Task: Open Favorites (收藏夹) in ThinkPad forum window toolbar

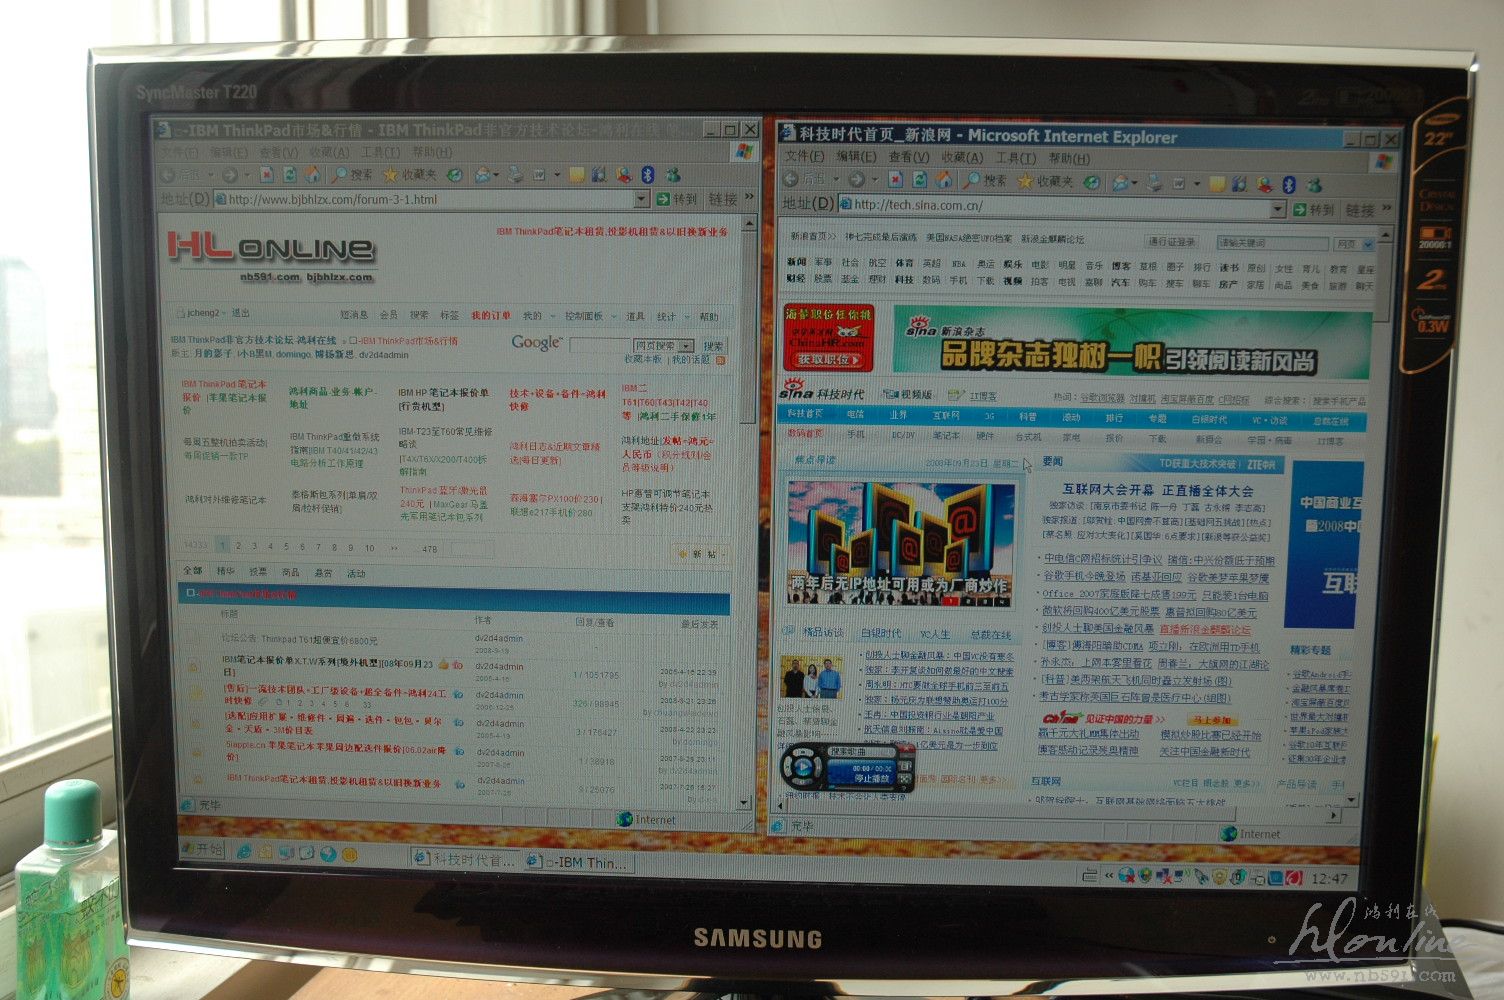Action: pos(410,175)
